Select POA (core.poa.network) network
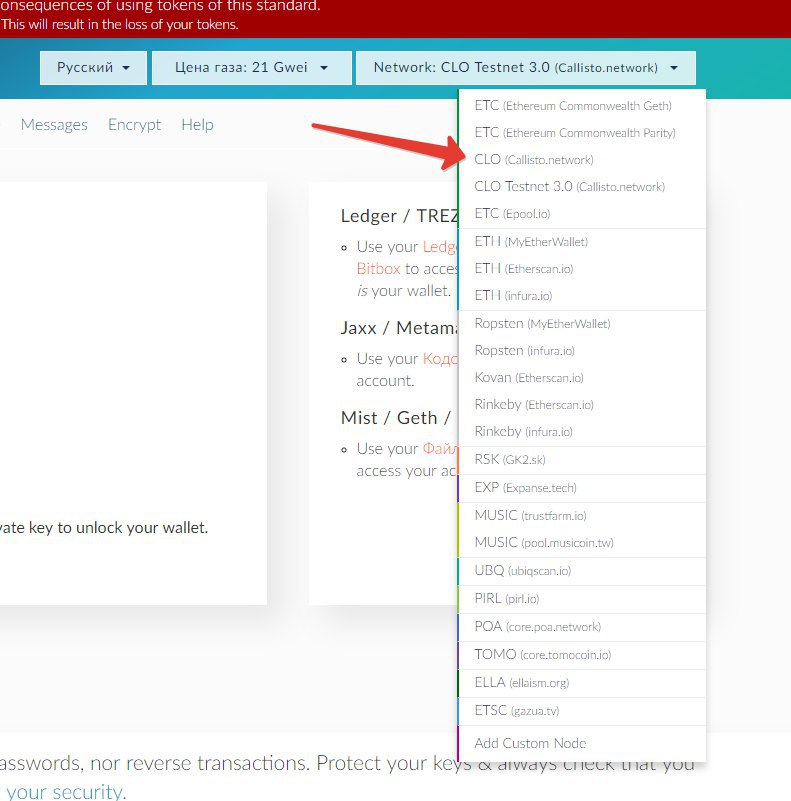Screen dimensions: 791x801 [582, 627]
